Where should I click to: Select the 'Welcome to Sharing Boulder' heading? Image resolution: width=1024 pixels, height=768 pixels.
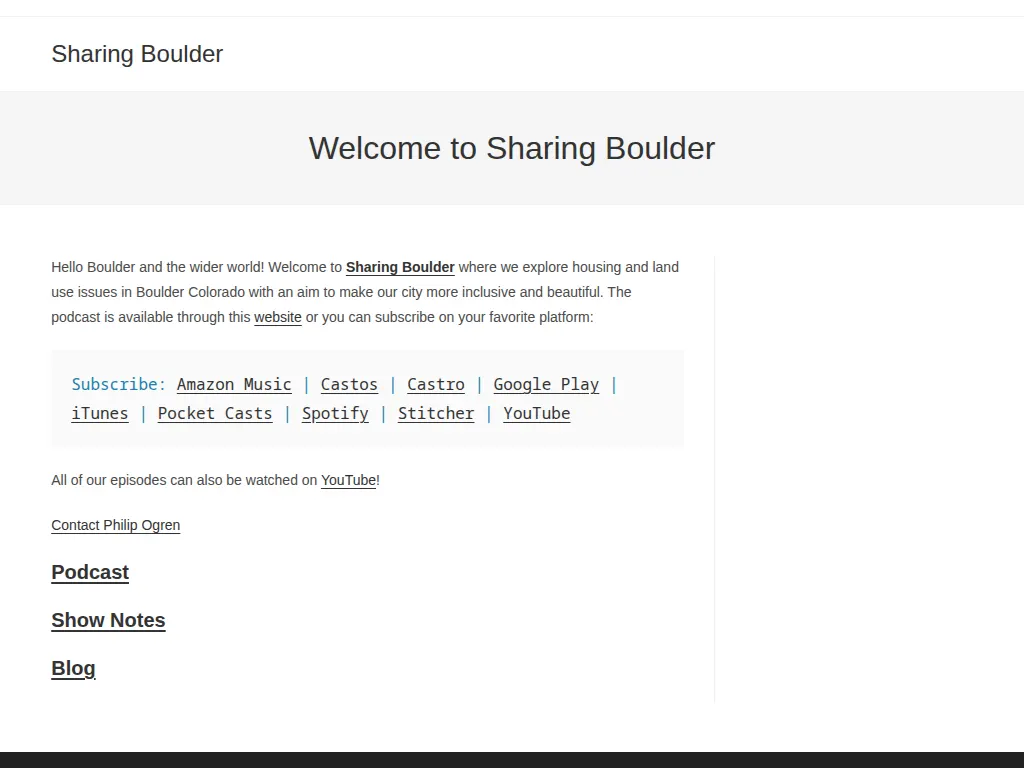512,148
